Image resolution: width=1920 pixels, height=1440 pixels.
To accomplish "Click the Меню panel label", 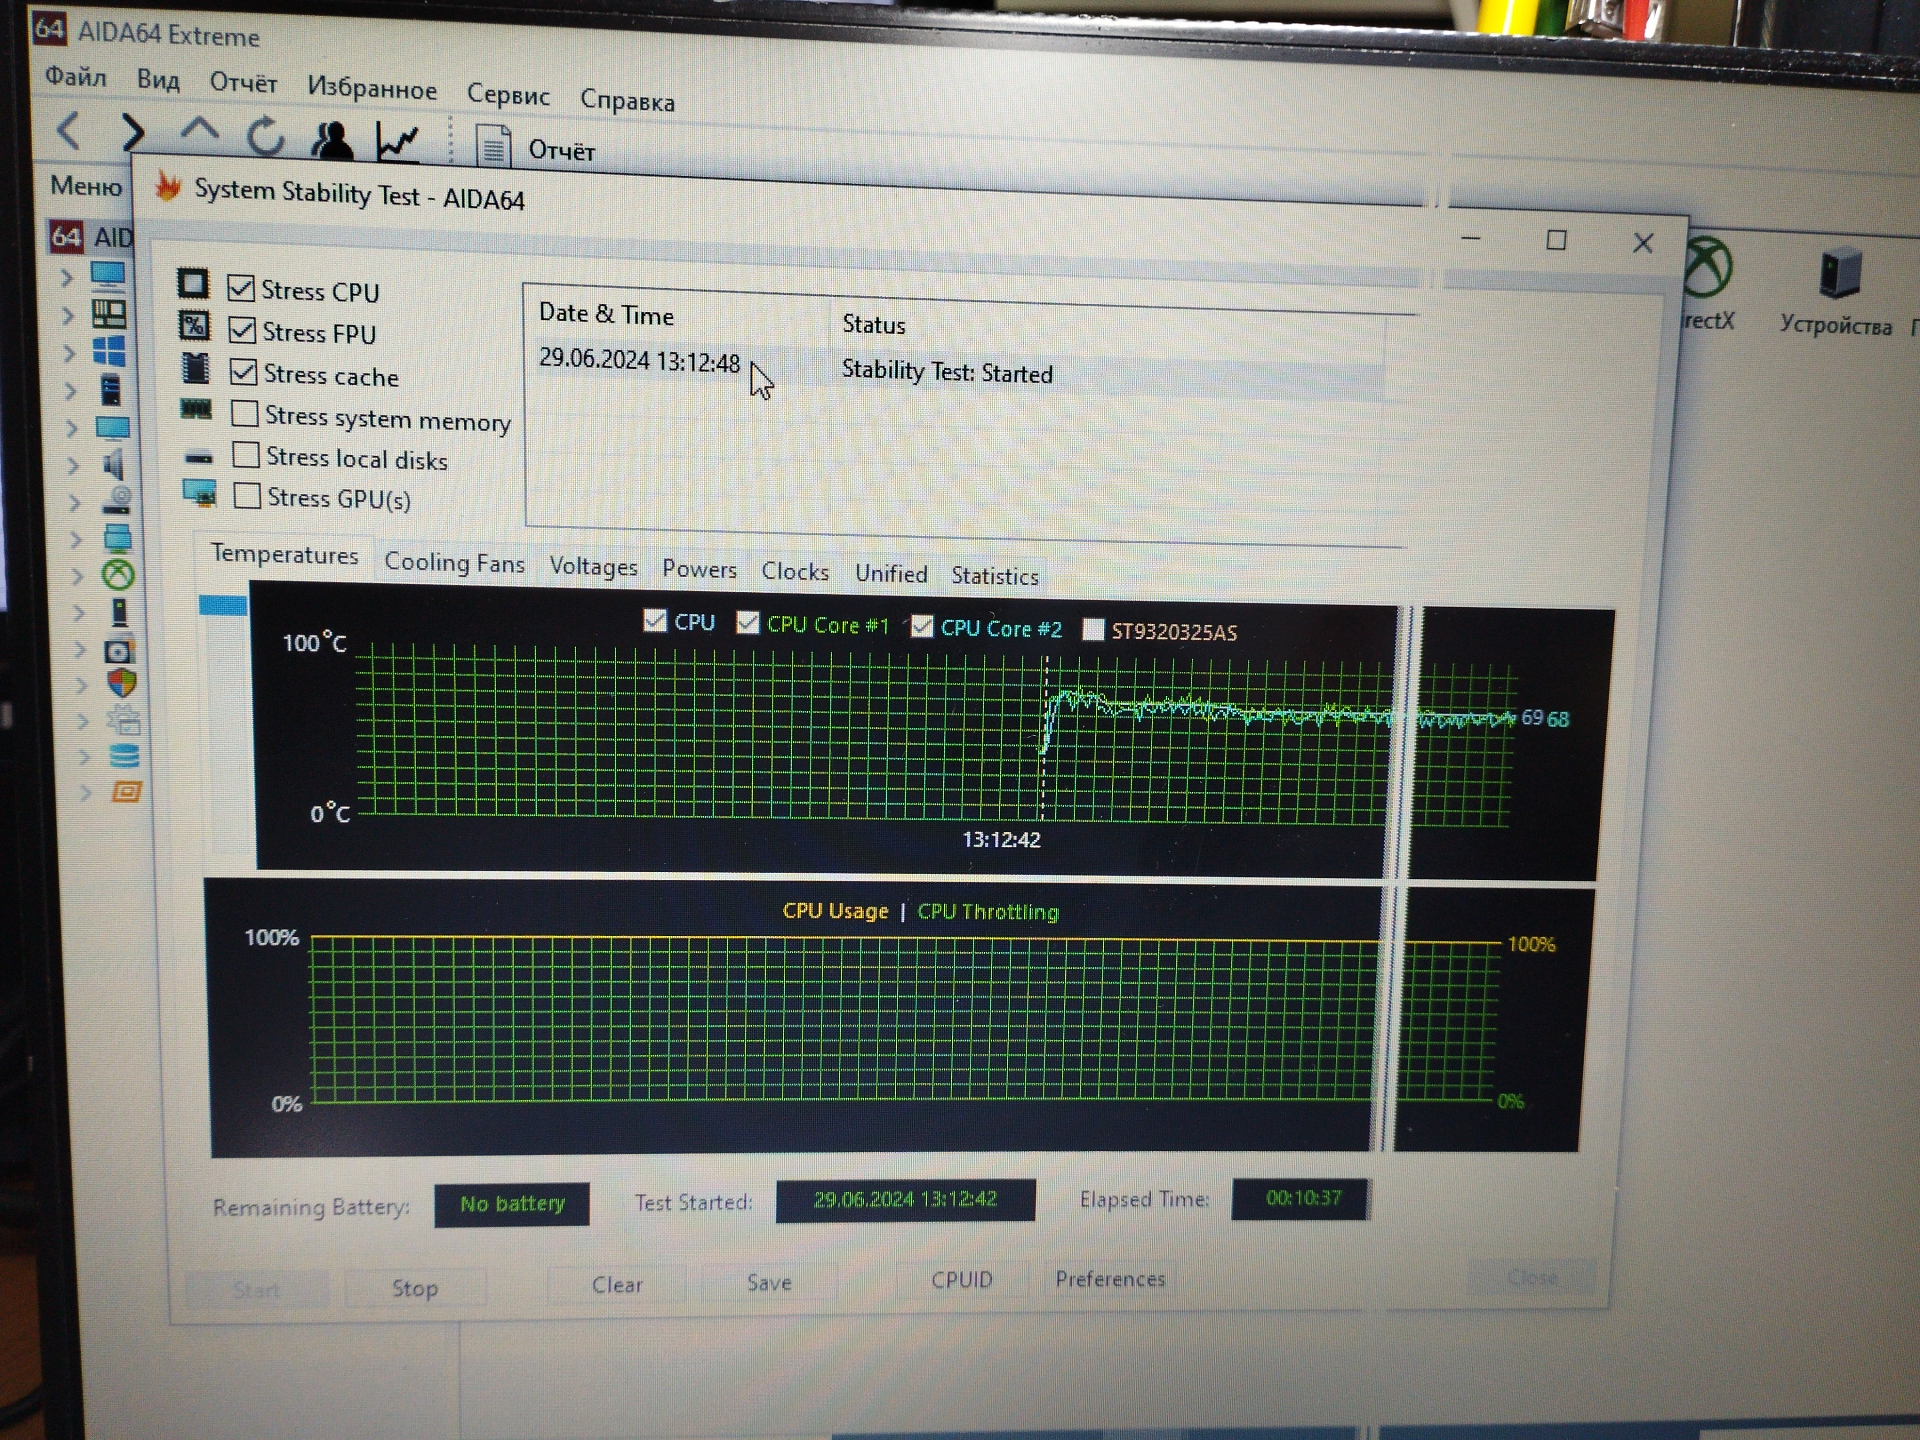I will tap(86, 185).
